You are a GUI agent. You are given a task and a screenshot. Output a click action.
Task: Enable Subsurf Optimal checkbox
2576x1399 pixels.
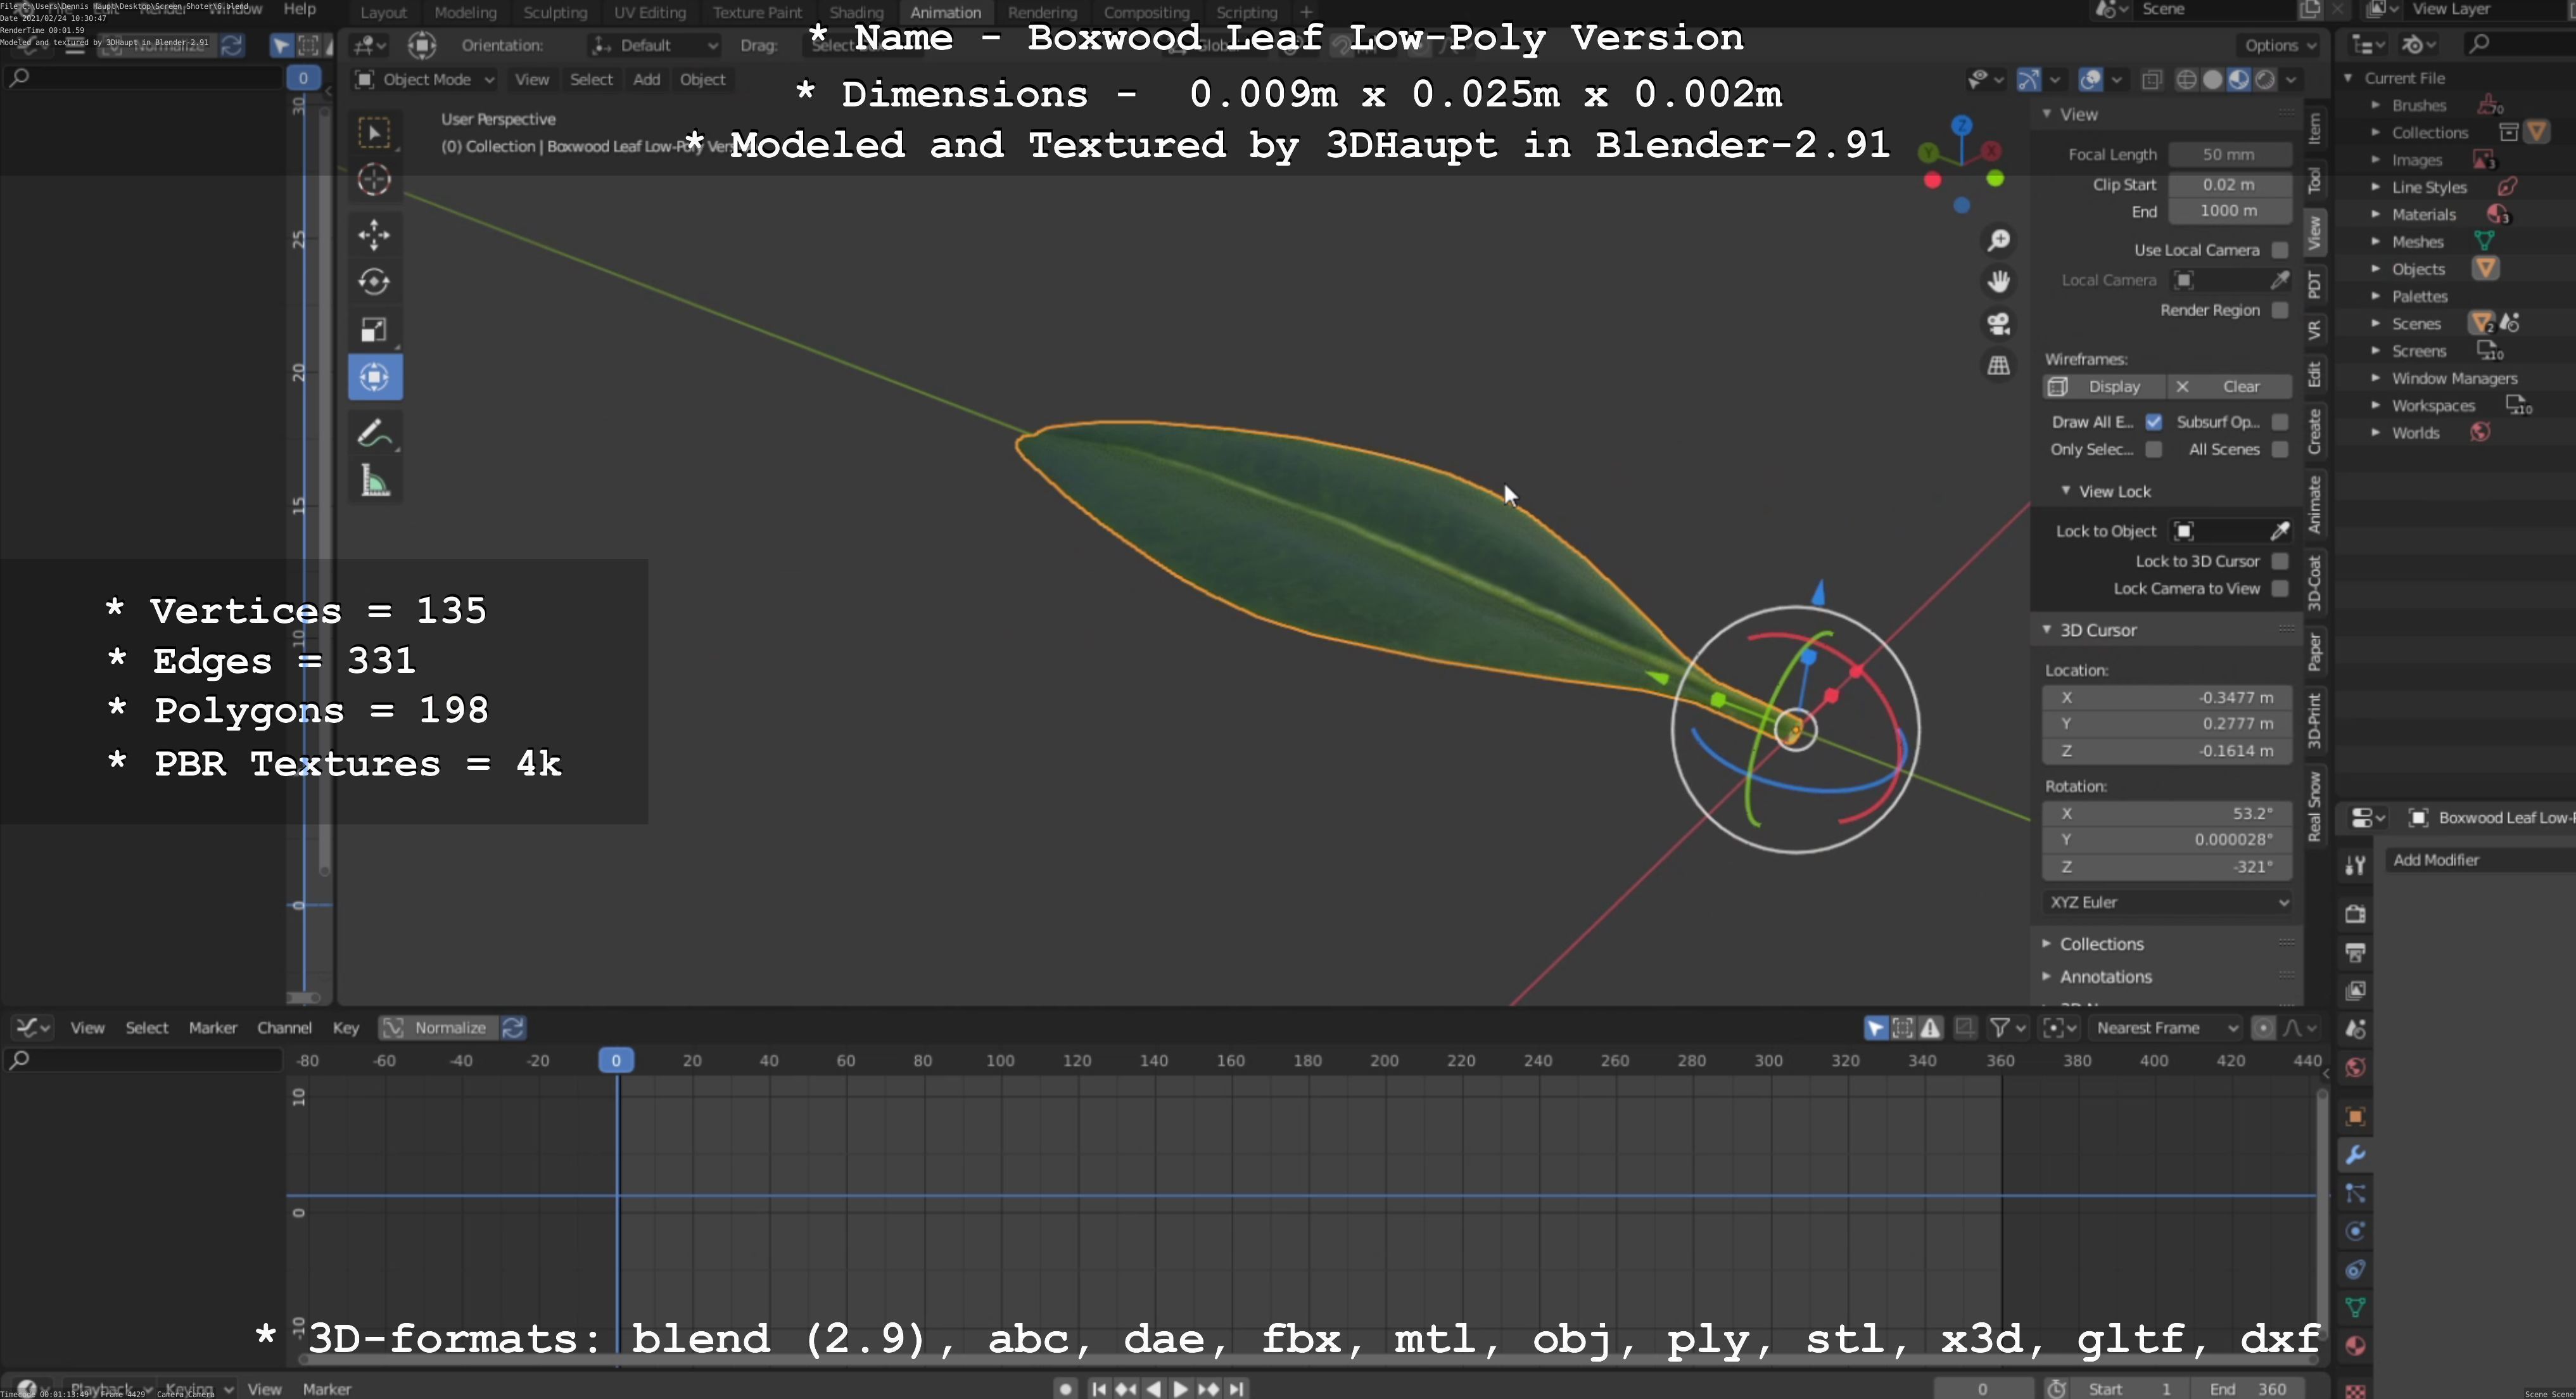point(2279,422)
